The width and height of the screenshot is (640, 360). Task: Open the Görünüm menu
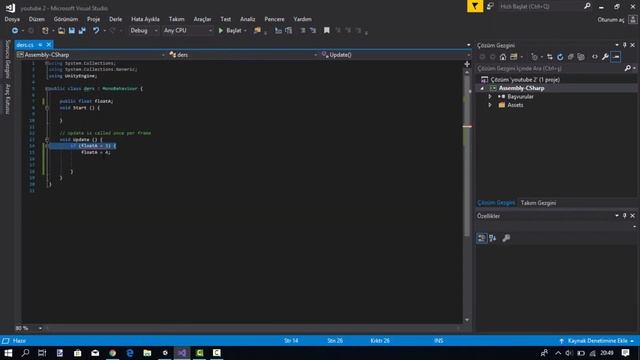pos(66,19)
